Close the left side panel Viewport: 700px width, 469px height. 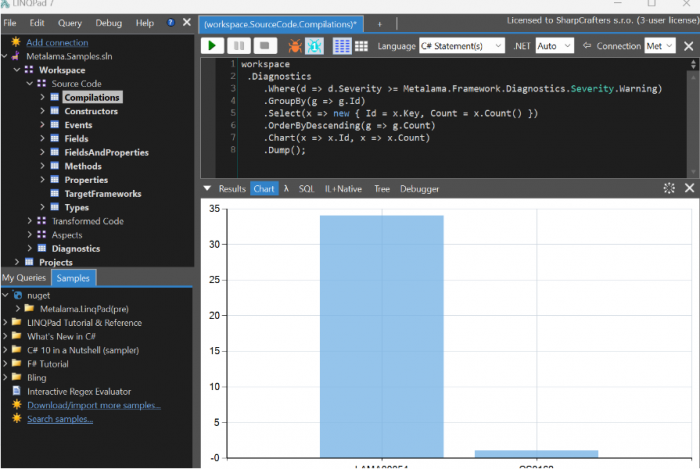[187, 22]
